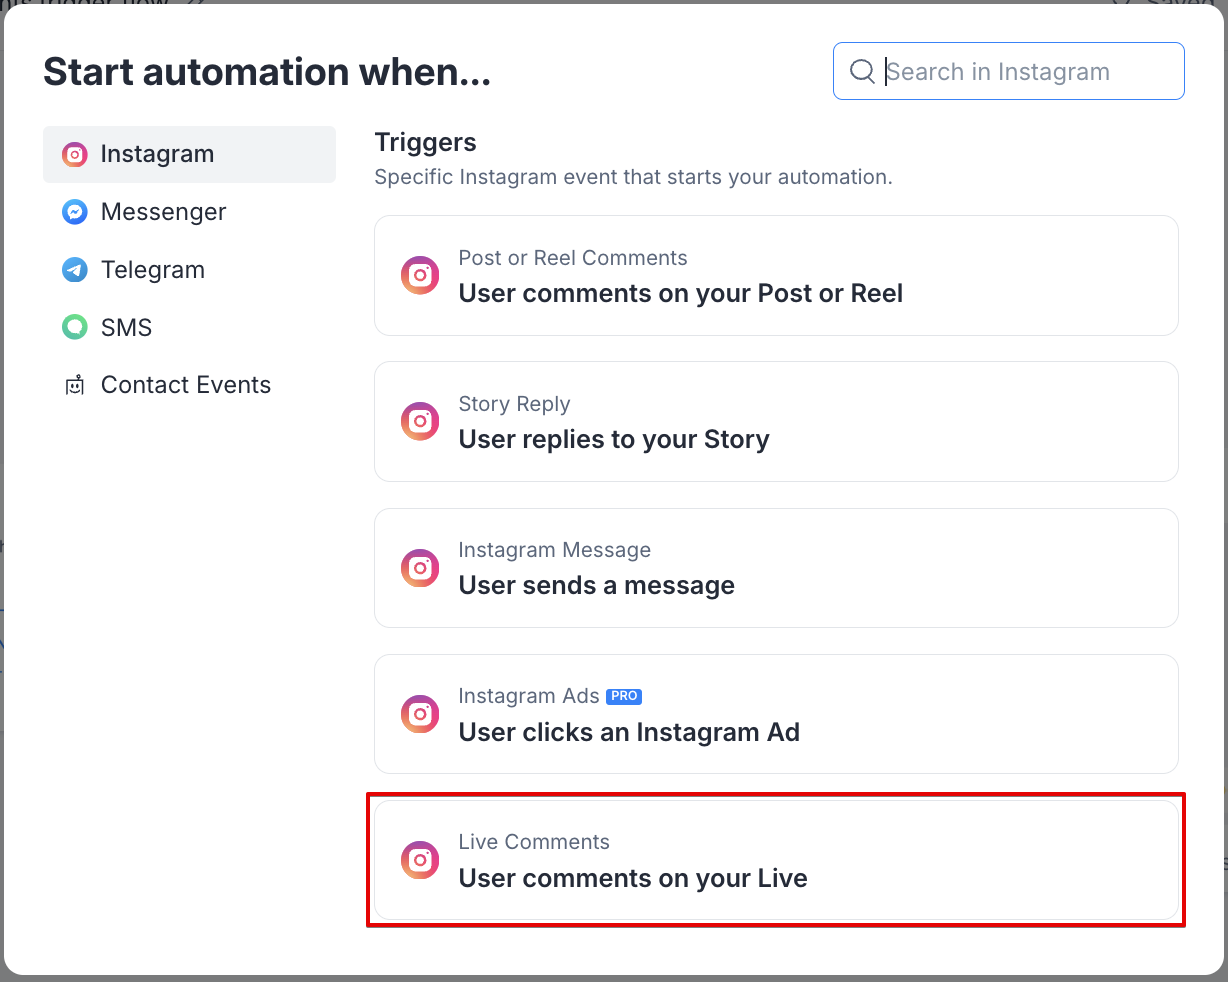The width and height of the screenshot is (1228, 982).
Task: Click Instagram icon on Story Reply card
Action: (x=420, y=421)
